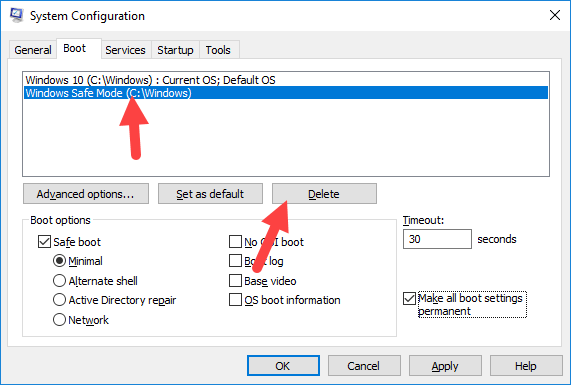Go to the Startup tab
The height and width of the screenshot is (385, 571).
point(175,50)
